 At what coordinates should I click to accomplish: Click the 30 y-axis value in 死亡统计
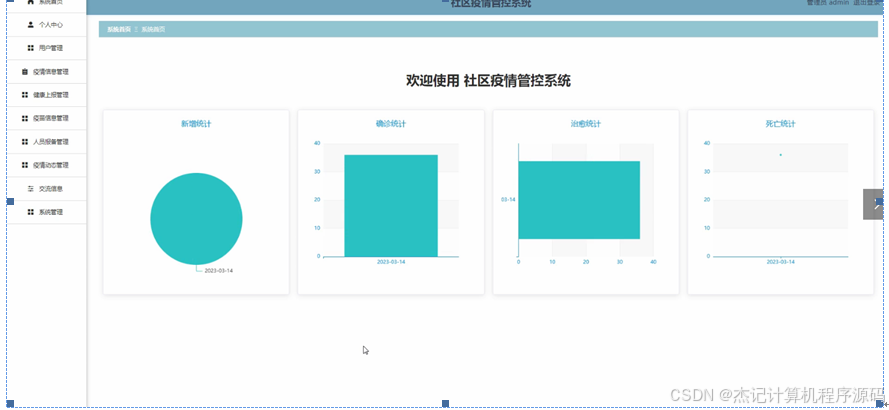(708, 171)
